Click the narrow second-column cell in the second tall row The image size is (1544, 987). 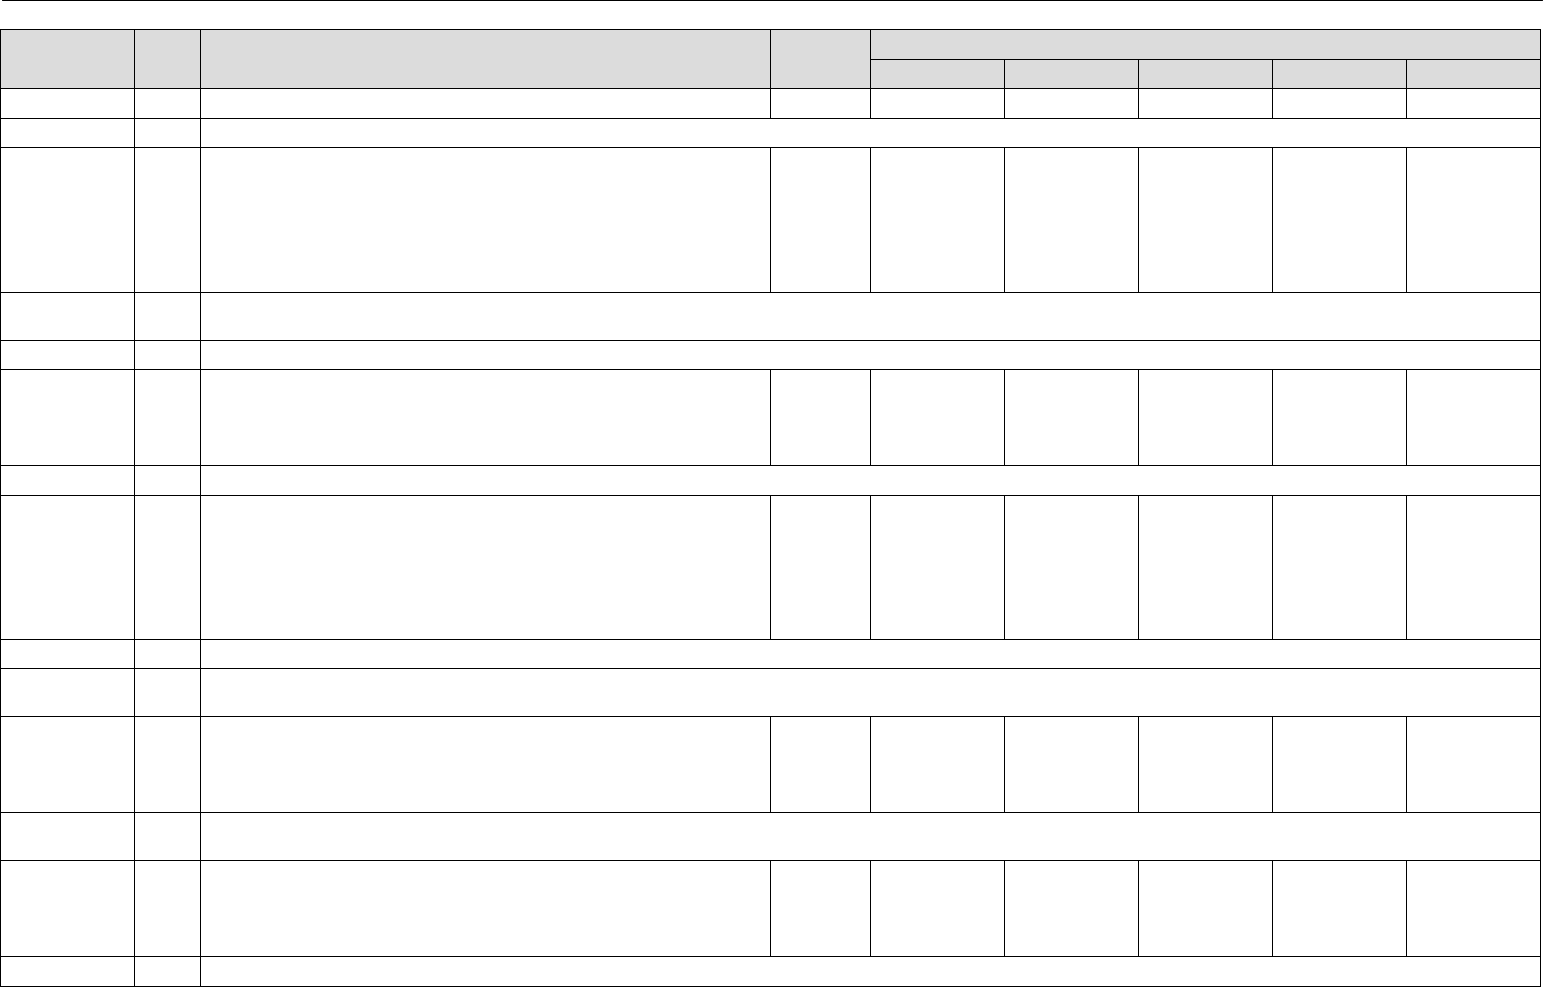coord(167,417)
